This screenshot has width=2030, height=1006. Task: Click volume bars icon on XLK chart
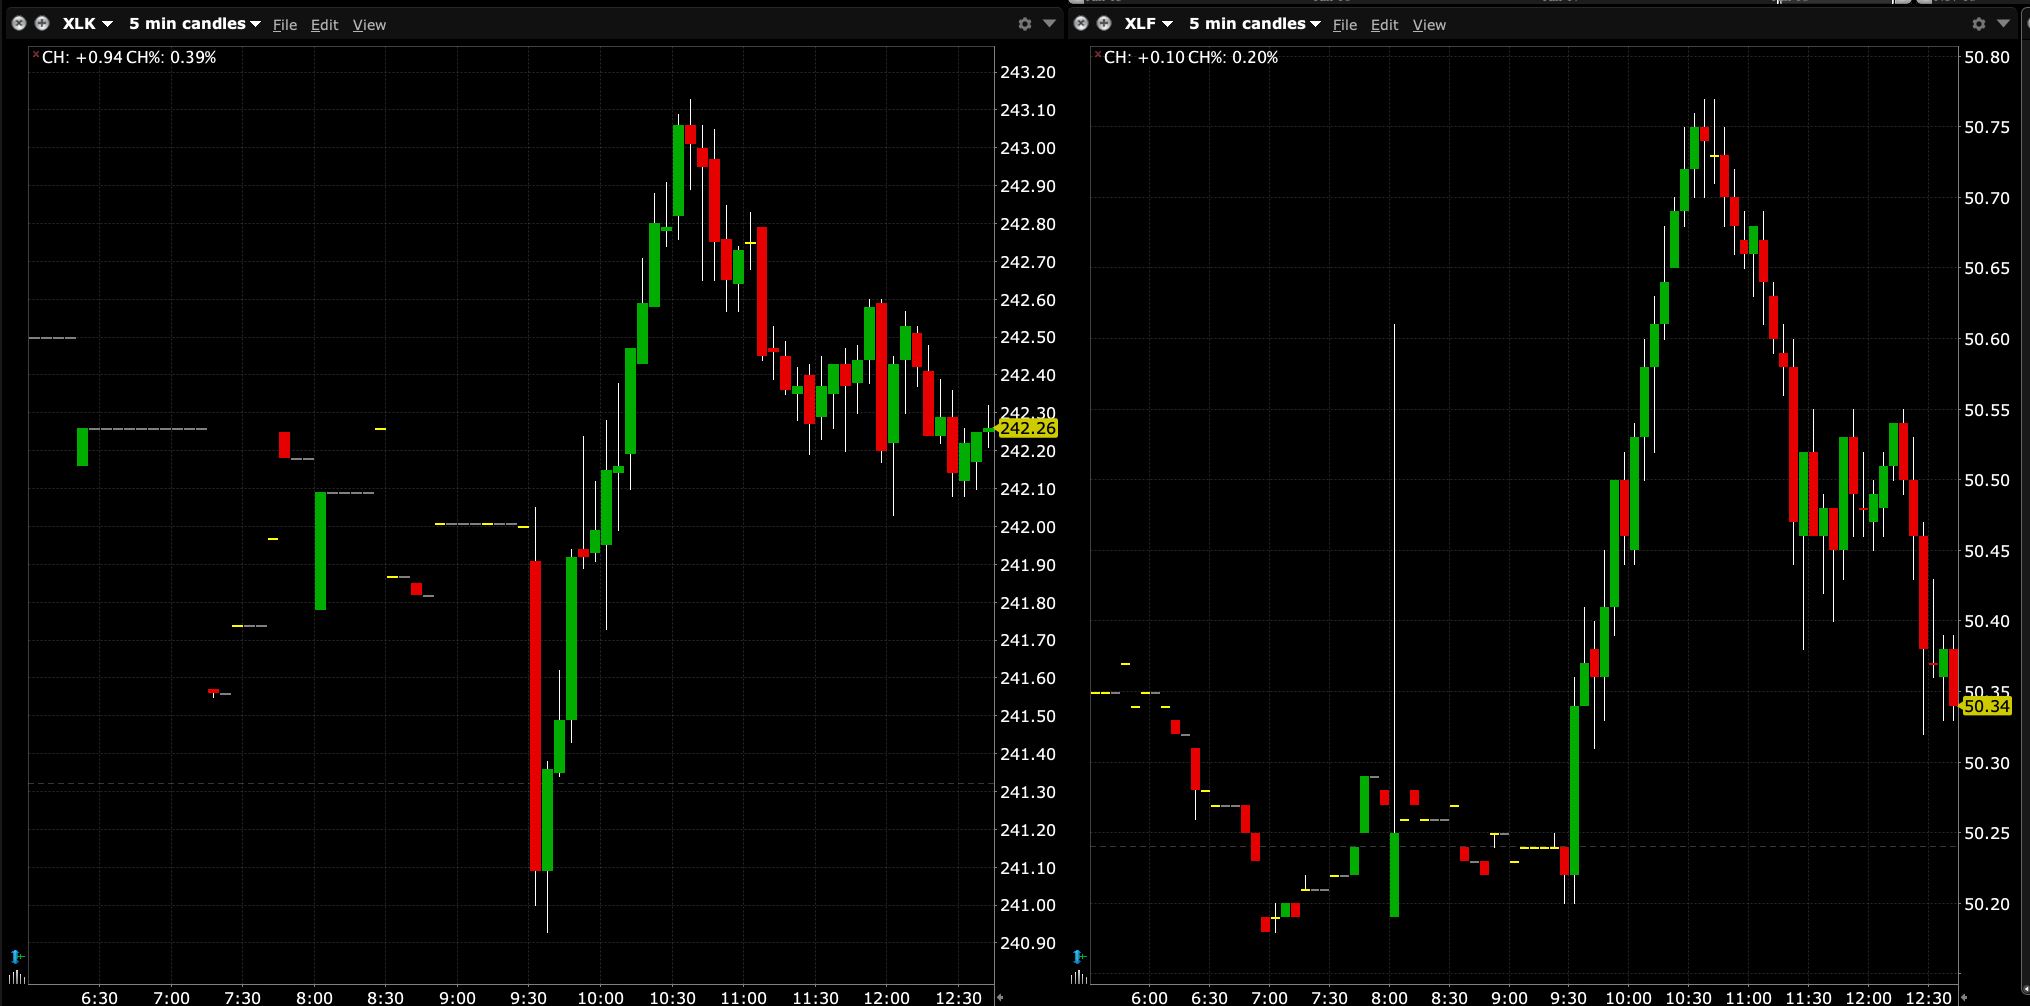click(16, 976)
